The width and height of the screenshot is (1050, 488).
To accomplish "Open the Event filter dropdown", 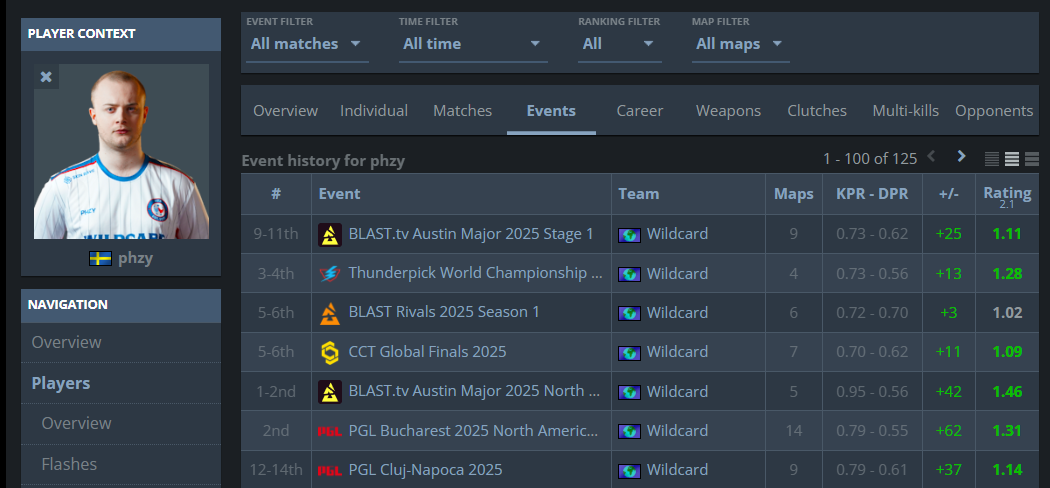I will pos(307,44).
